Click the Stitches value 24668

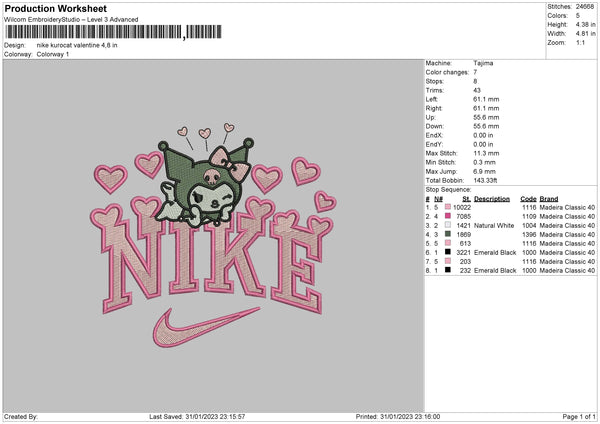coord(585,7)
